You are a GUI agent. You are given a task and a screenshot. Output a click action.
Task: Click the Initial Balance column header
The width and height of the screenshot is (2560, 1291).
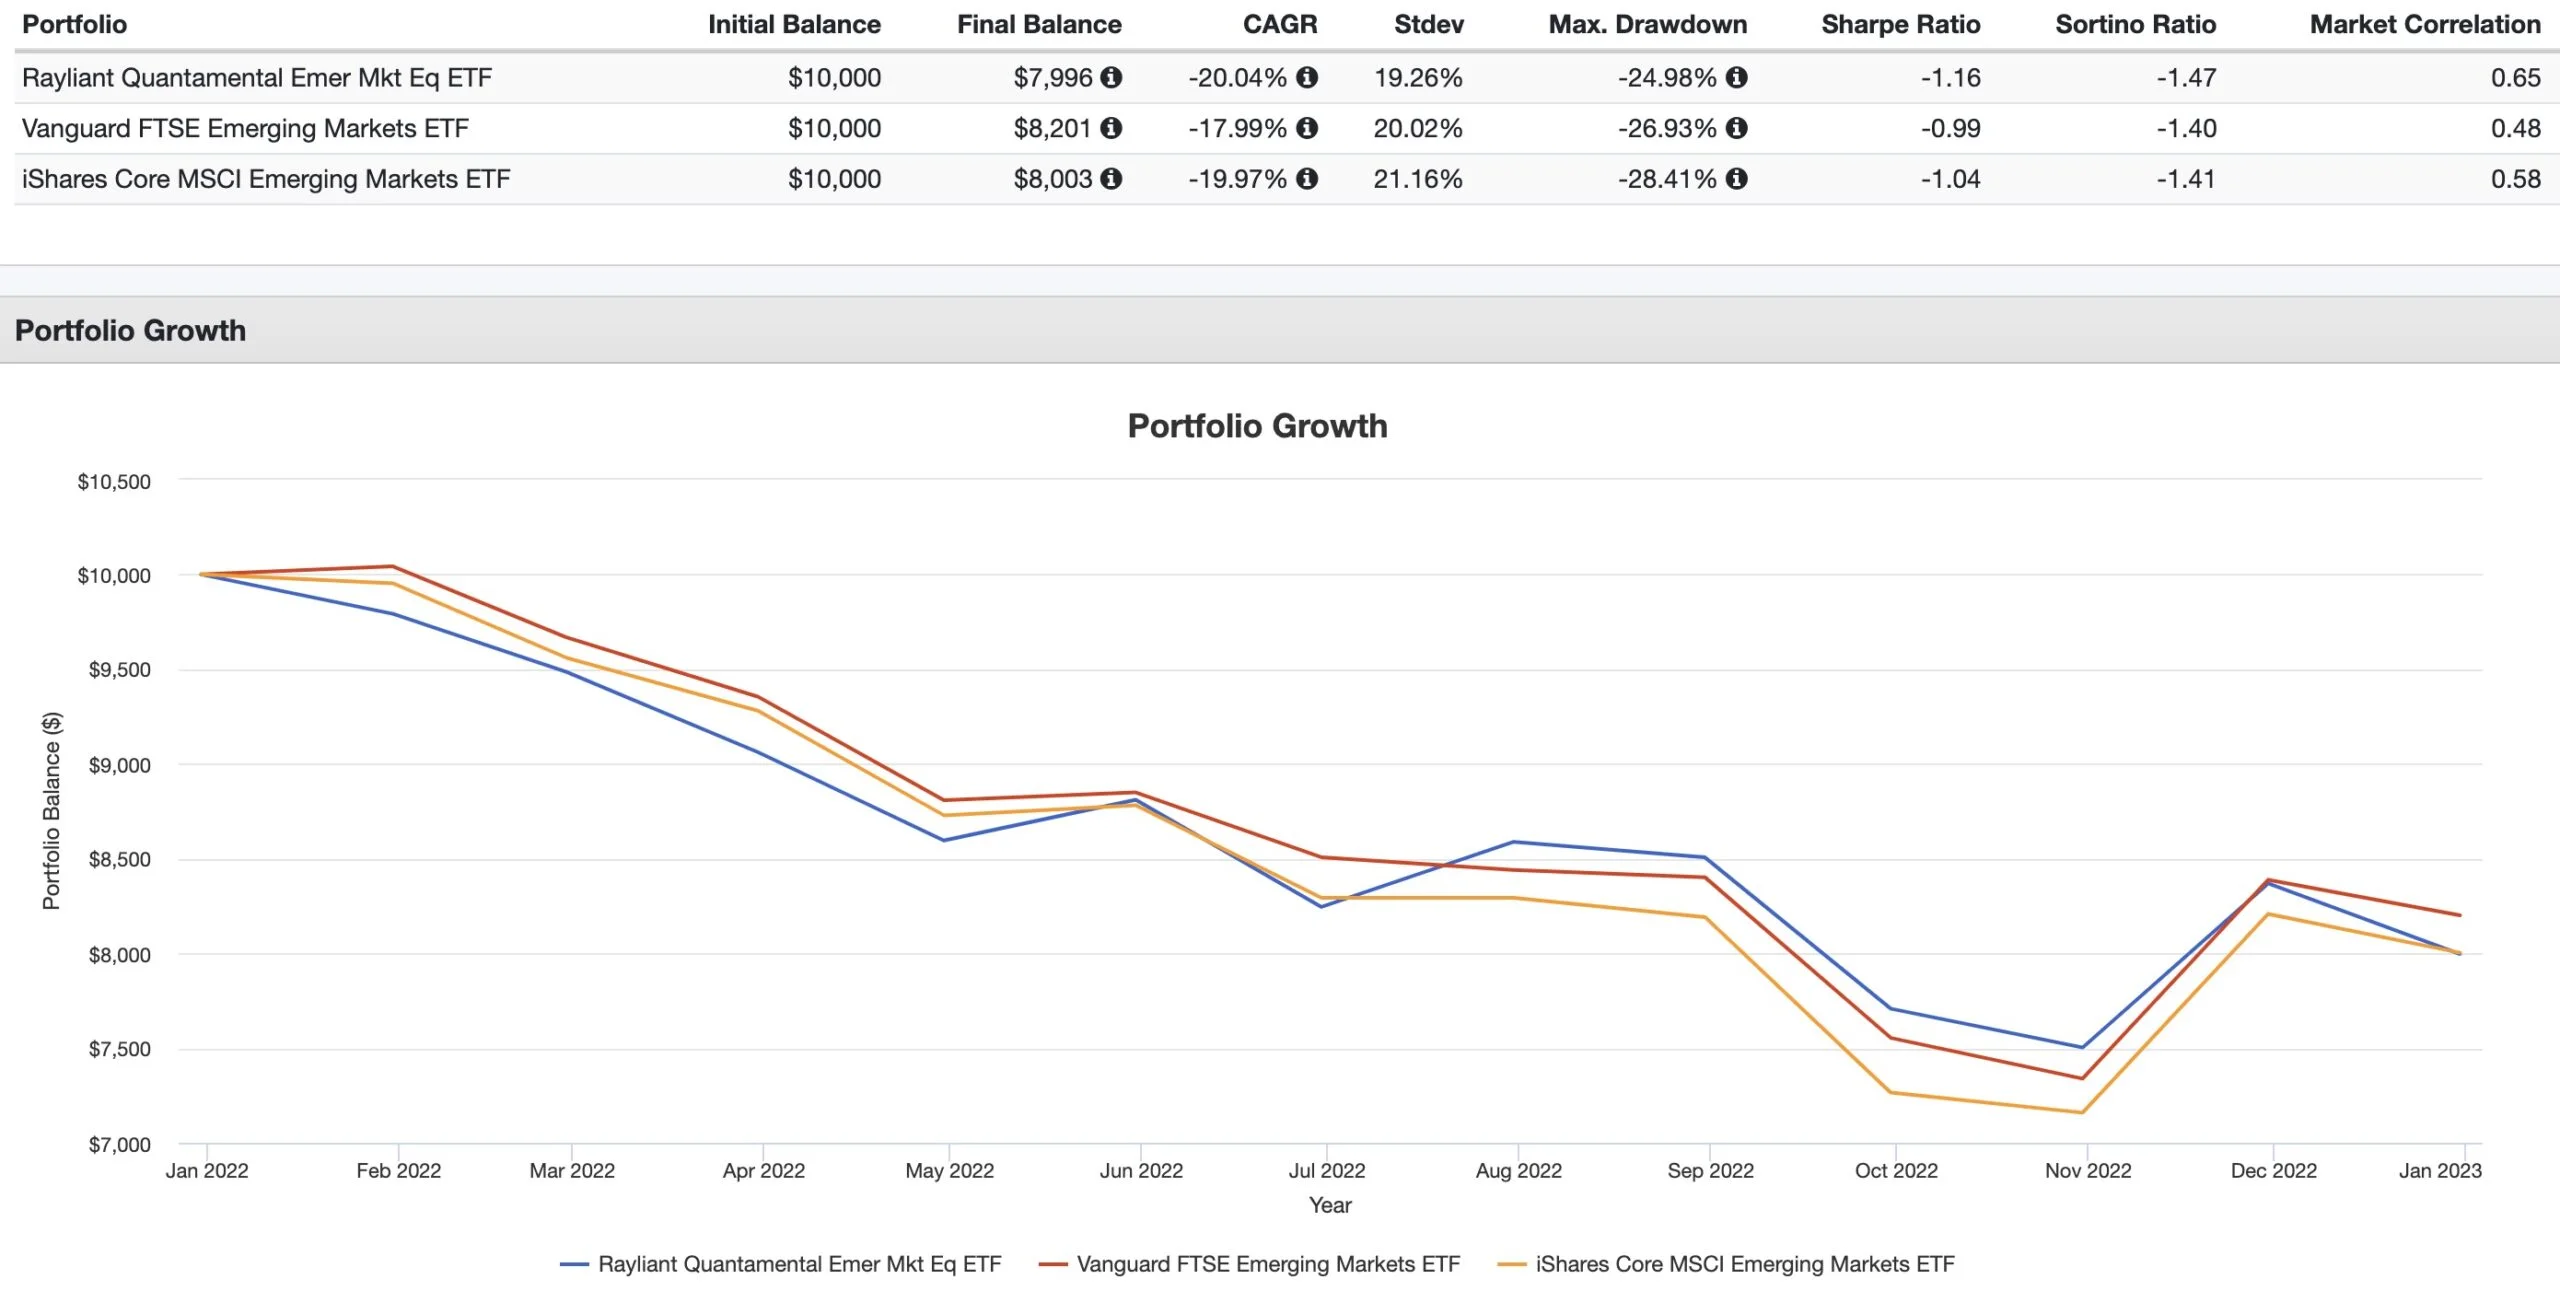pyautogui.click(x=794, y=24)
